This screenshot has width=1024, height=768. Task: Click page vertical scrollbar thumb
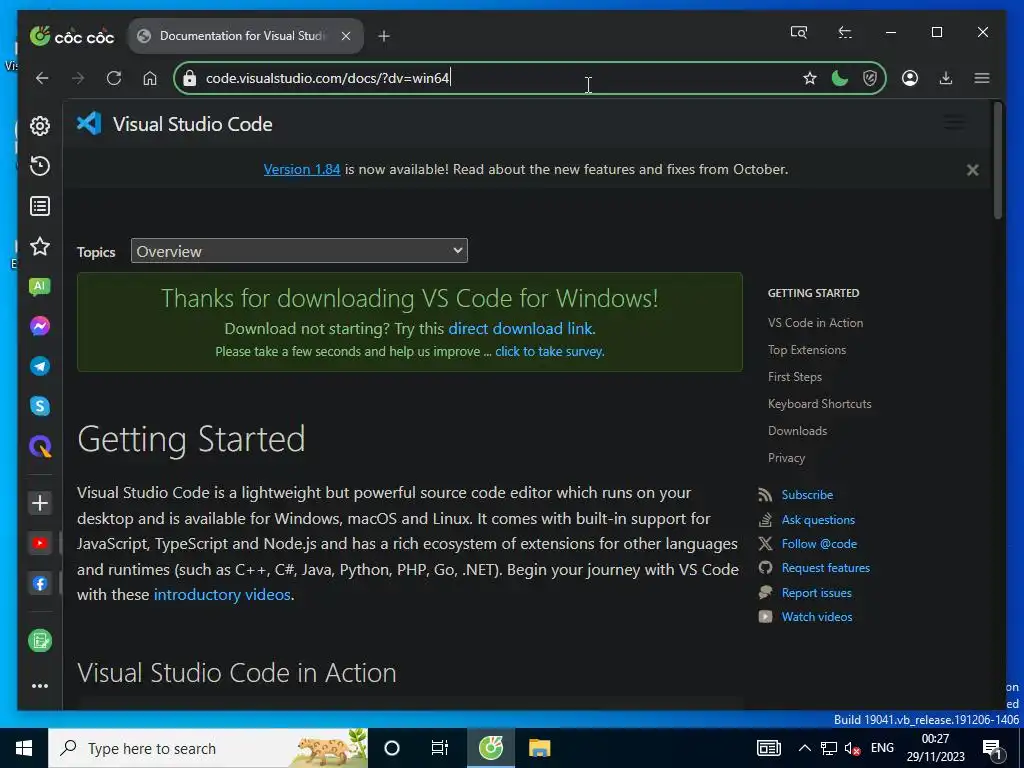tap(997, 161)
